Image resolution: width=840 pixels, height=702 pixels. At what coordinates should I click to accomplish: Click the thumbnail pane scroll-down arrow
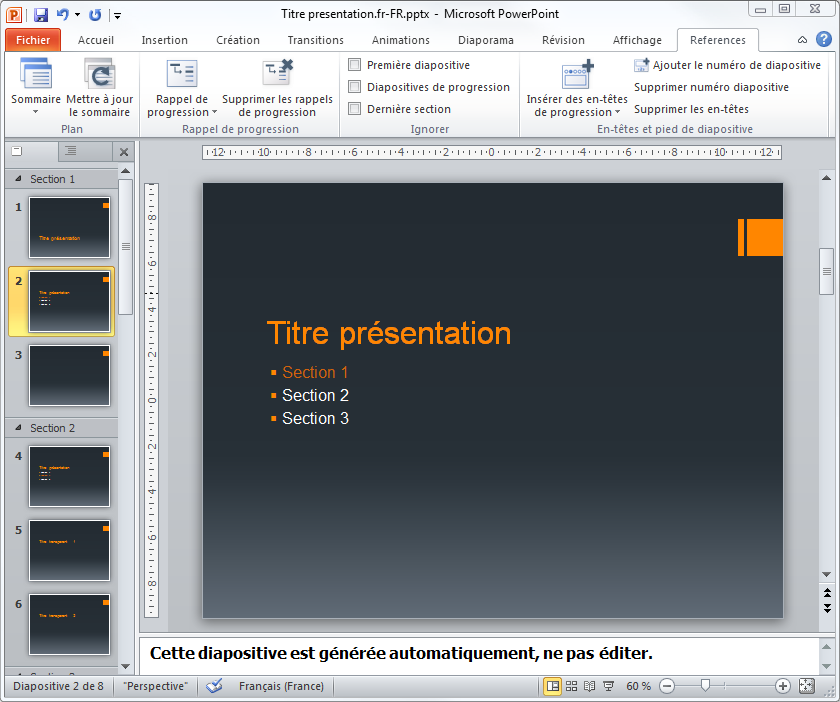[x=125, y=667]
